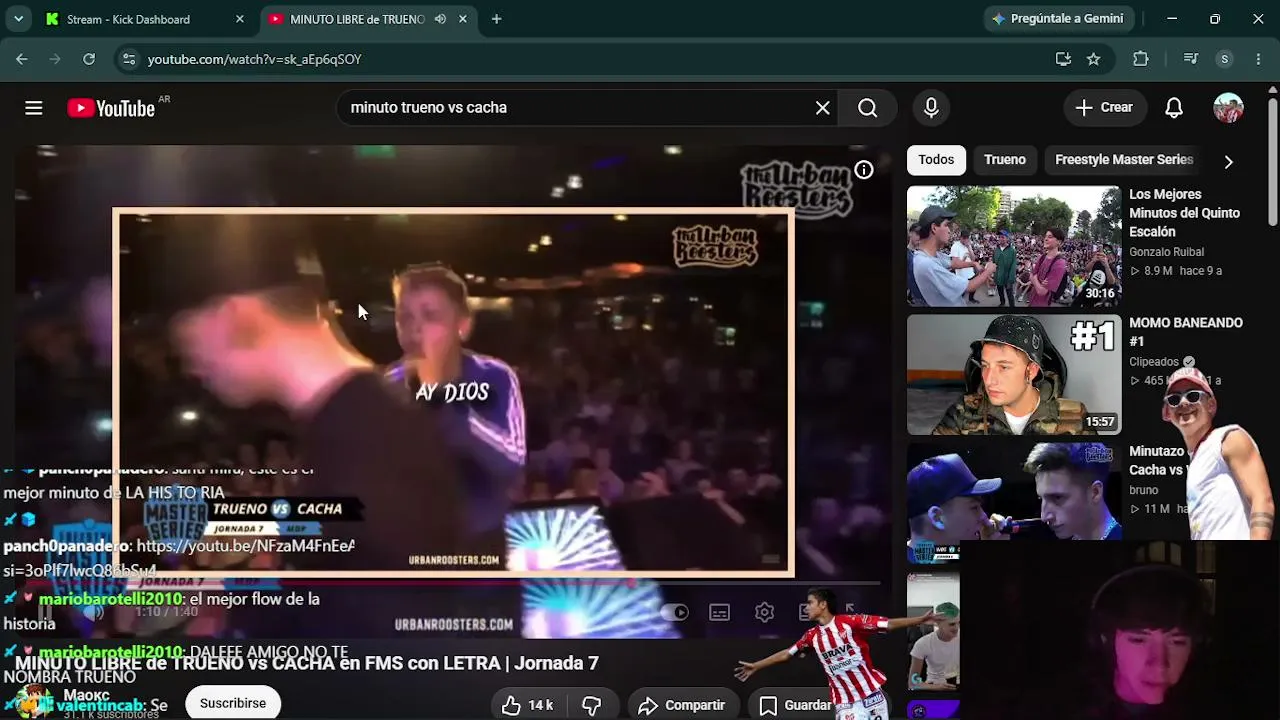
Task: Click MOMO BANEANDO #1 video title
Action: [1186, 332]
